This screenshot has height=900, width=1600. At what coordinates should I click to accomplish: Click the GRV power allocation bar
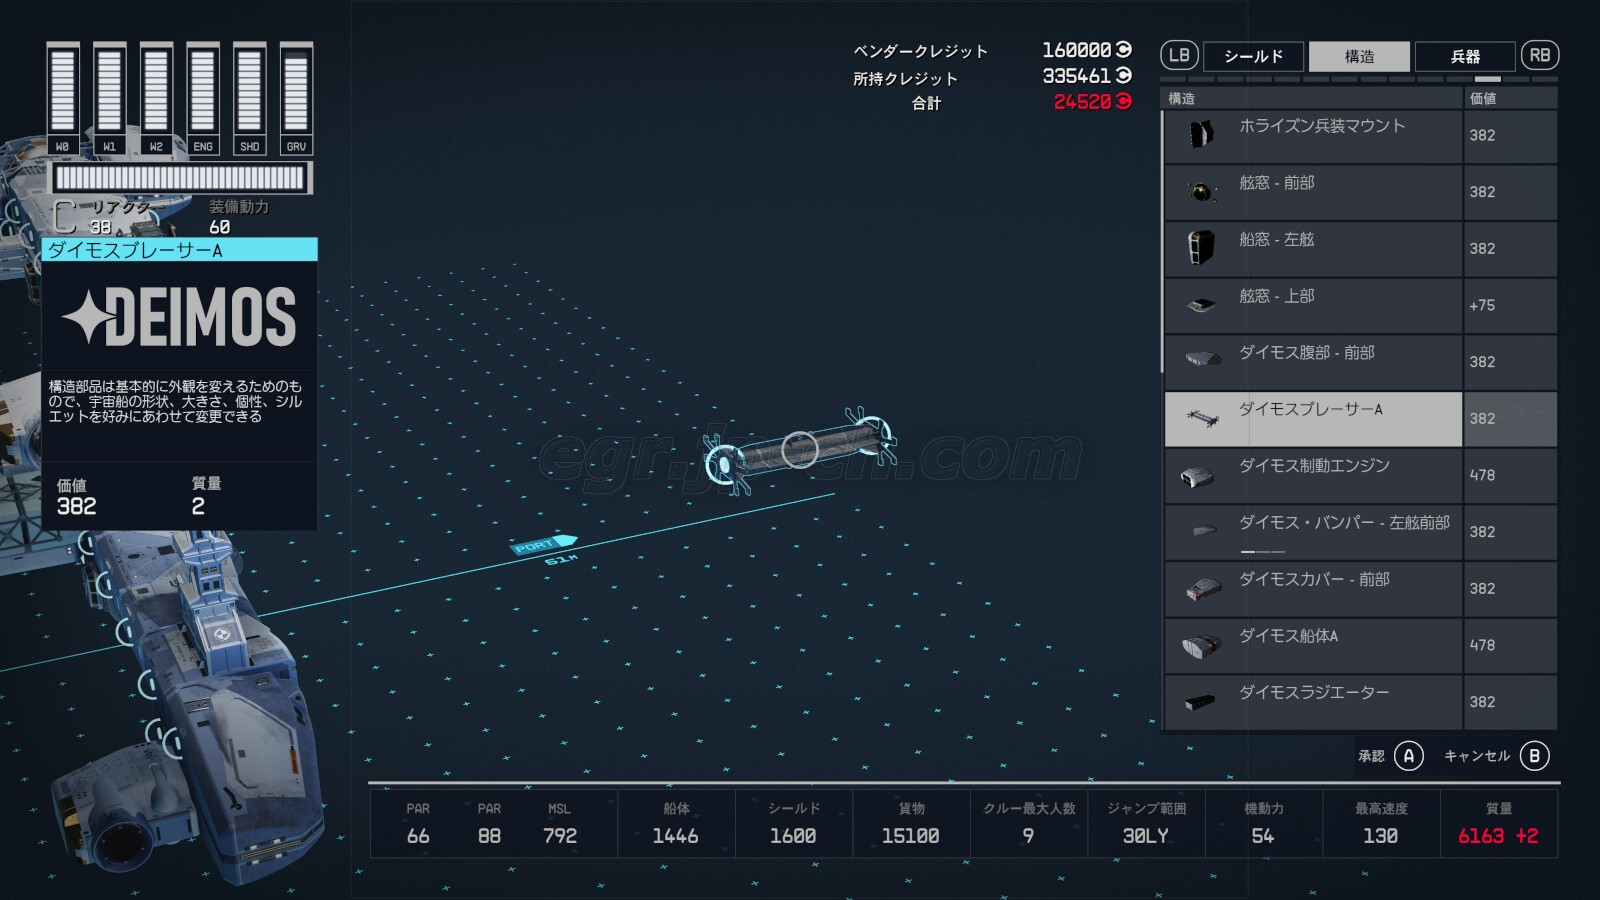tap(296, 90)
